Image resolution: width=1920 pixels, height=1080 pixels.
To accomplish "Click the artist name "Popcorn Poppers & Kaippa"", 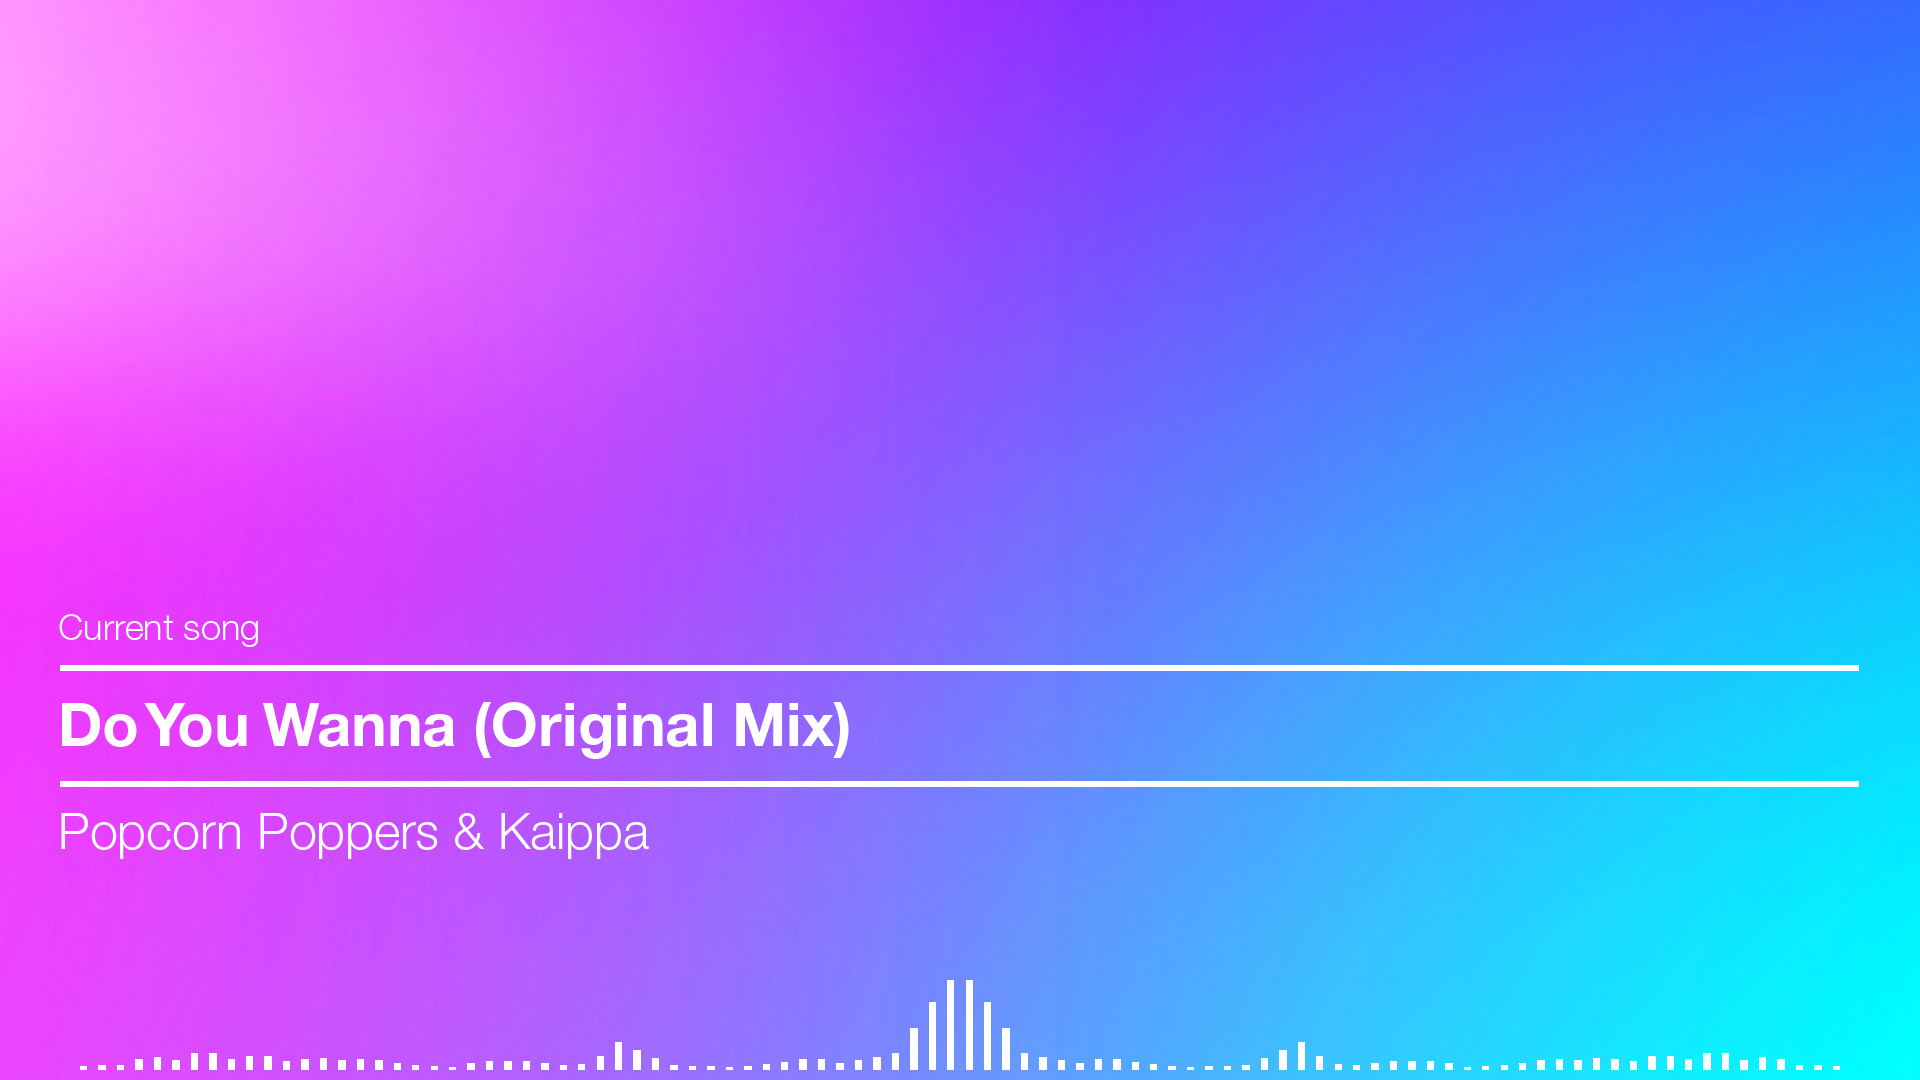I will tap(354, 834).
